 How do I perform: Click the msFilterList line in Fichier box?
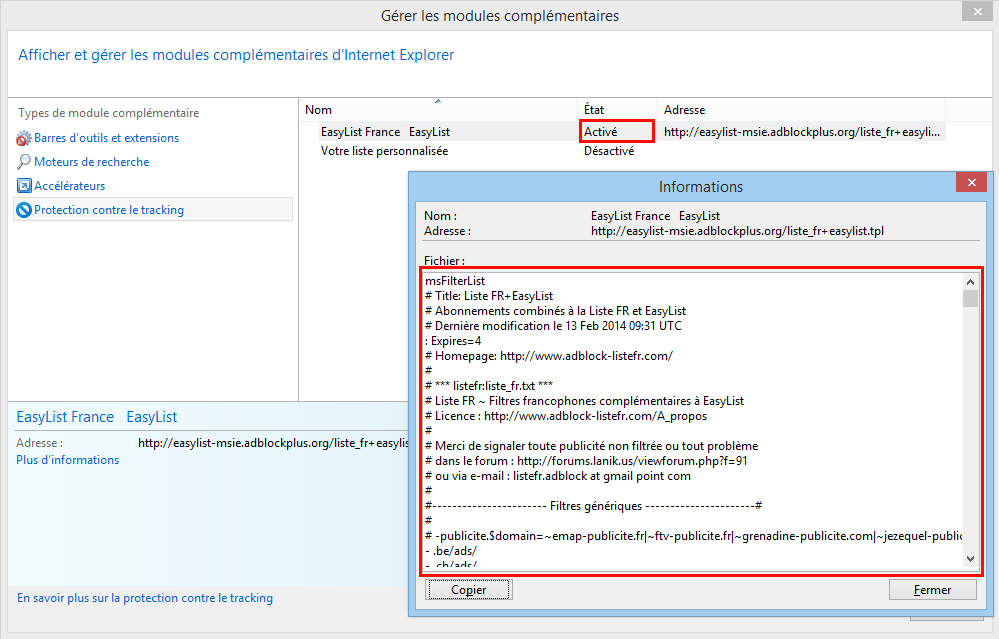pyautogui.click(x=455, y=281)
